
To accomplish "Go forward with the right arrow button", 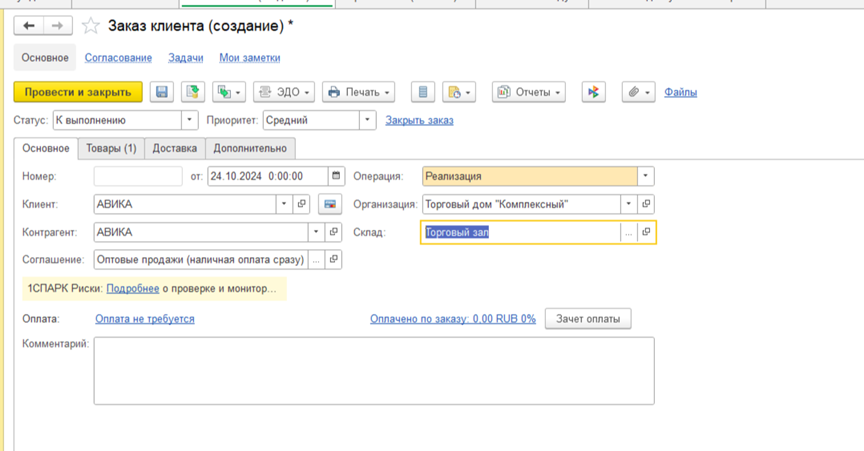I will click(58, 26).
